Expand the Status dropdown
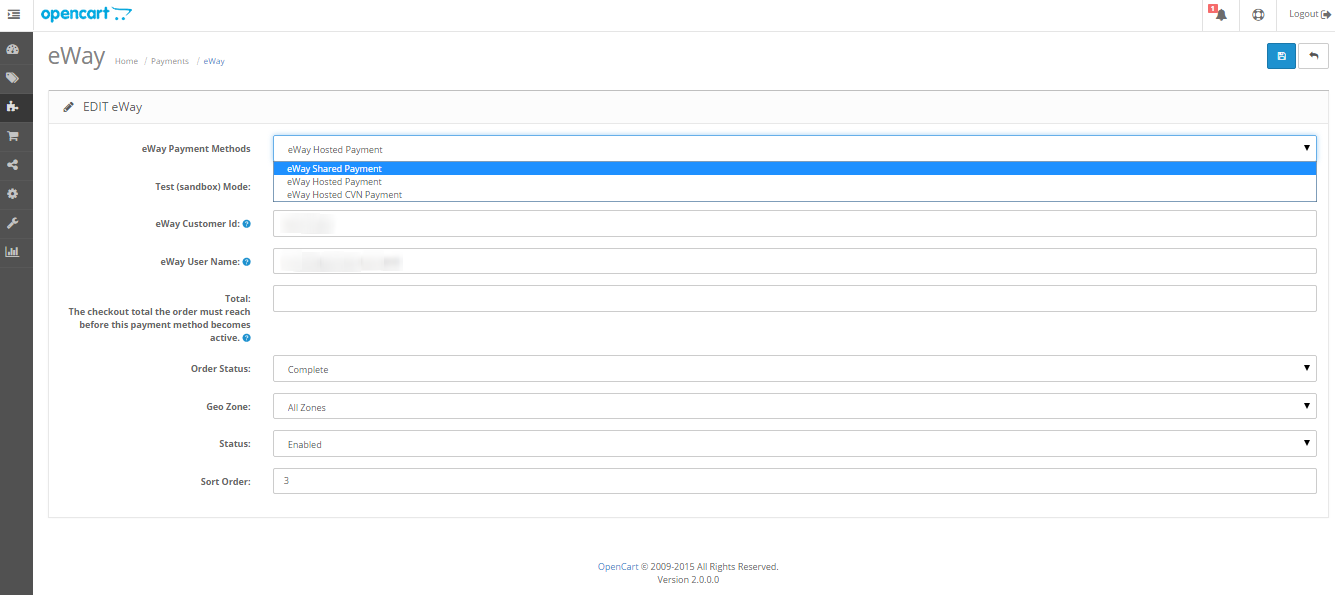The height and width of the screenshot is (595, 1335). click(794, 444)
